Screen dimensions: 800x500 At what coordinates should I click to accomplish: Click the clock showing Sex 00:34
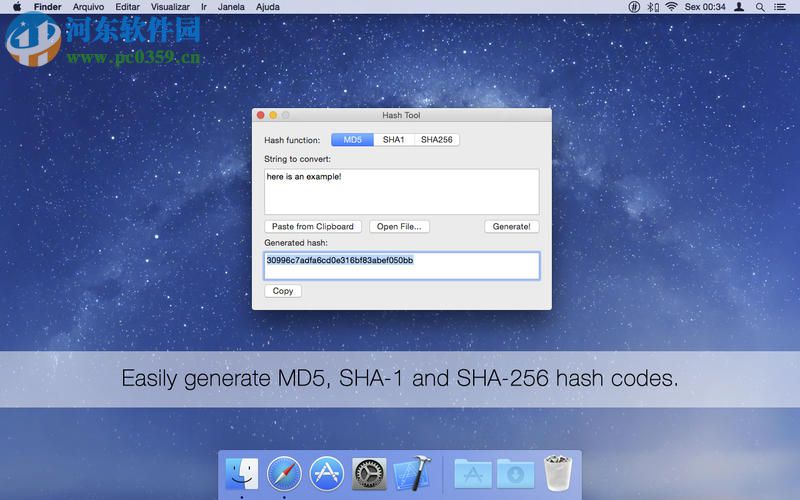(x=705, y=7)
